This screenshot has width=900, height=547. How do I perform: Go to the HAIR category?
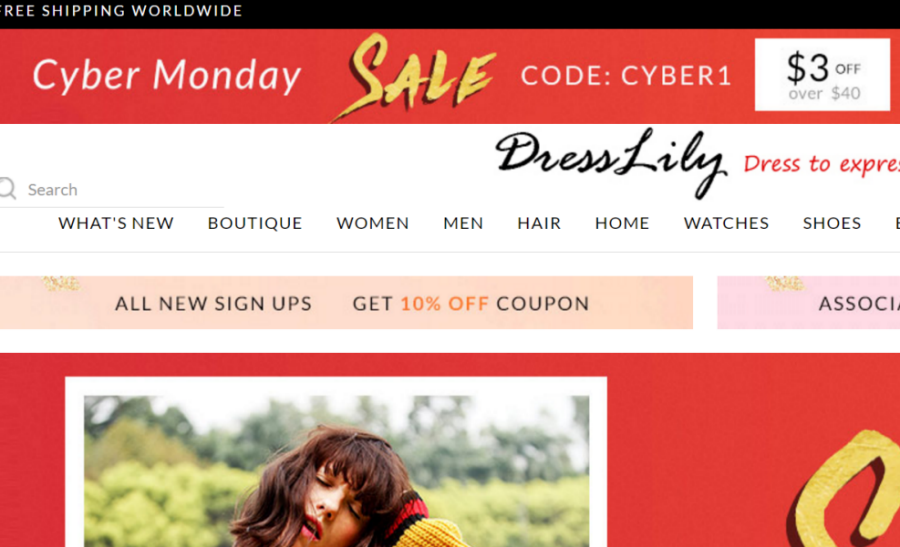pyautogui.click(x=539, y=223)
